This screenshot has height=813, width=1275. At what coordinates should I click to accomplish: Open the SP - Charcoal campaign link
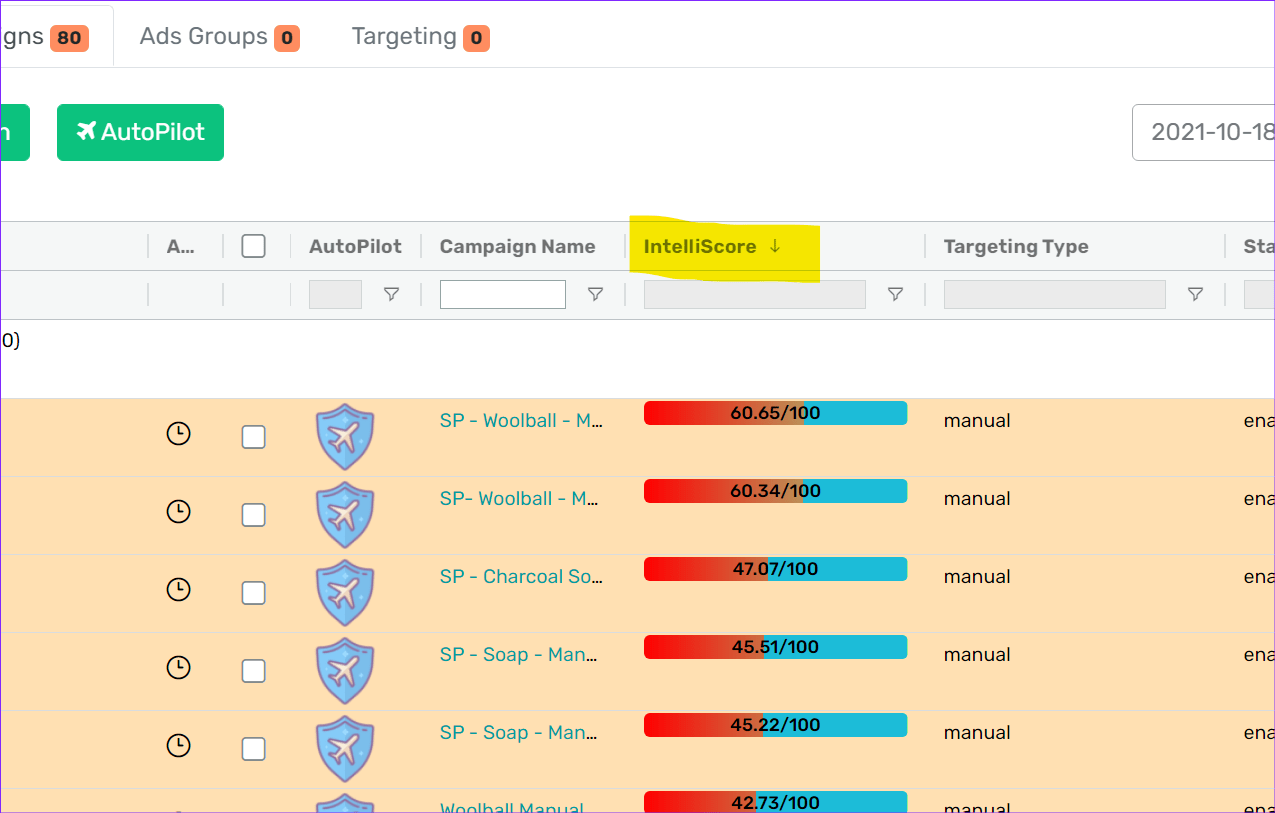pyautogui.click(x=521, y=576)
